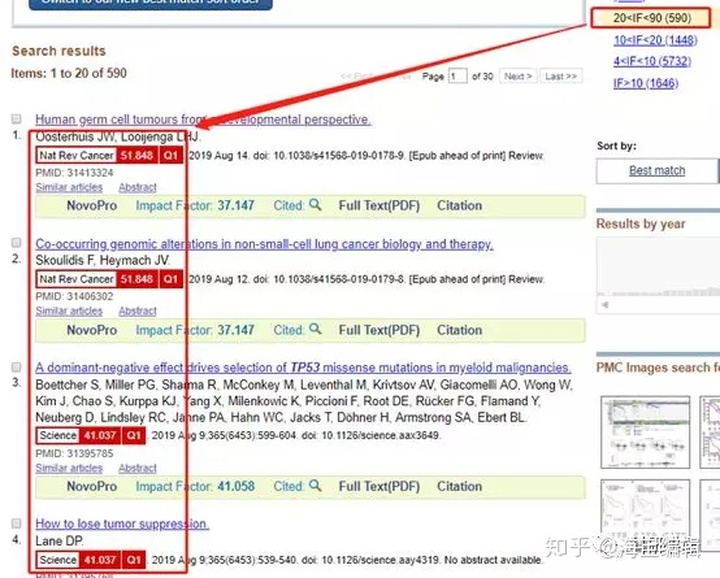Open Similar articles for PMID 31406302
Viewport: 720px width, 578px height.
coord(69,311)
